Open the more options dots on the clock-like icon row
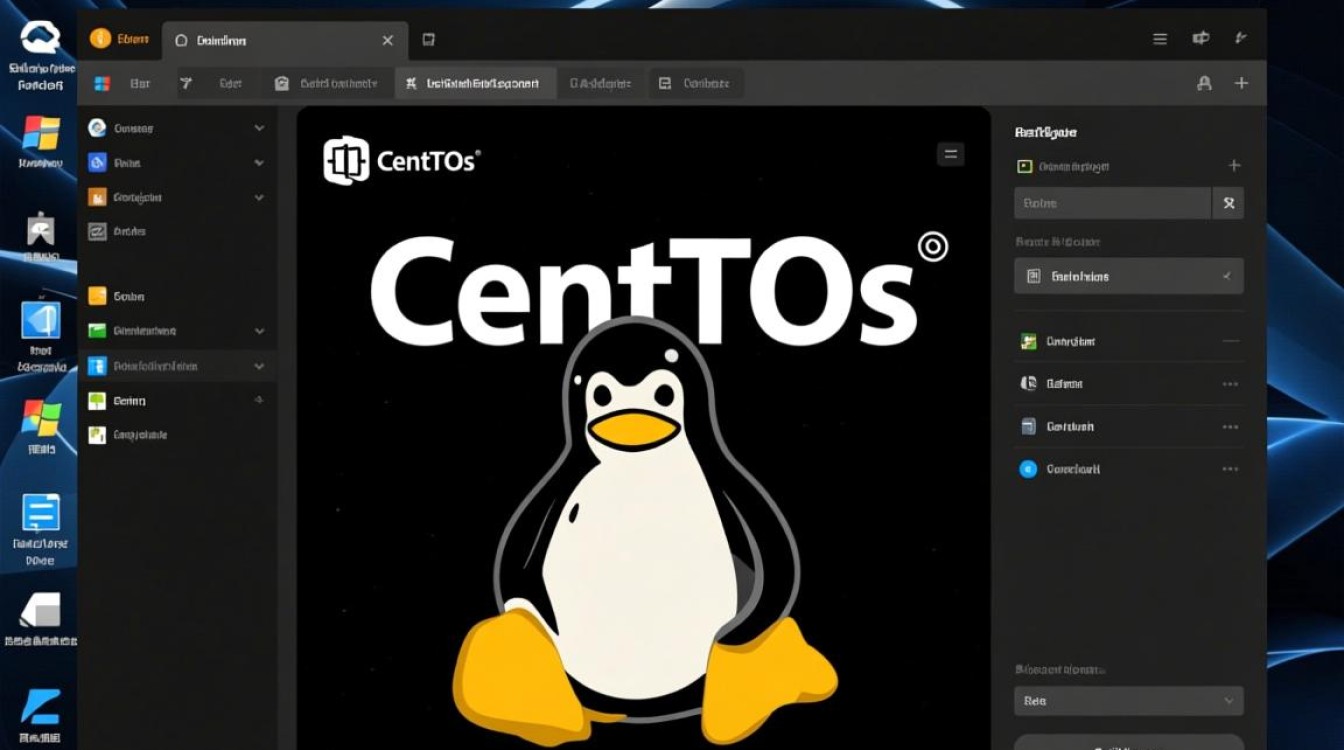Screen dimensions: 1344x750 click(1230, 384)
